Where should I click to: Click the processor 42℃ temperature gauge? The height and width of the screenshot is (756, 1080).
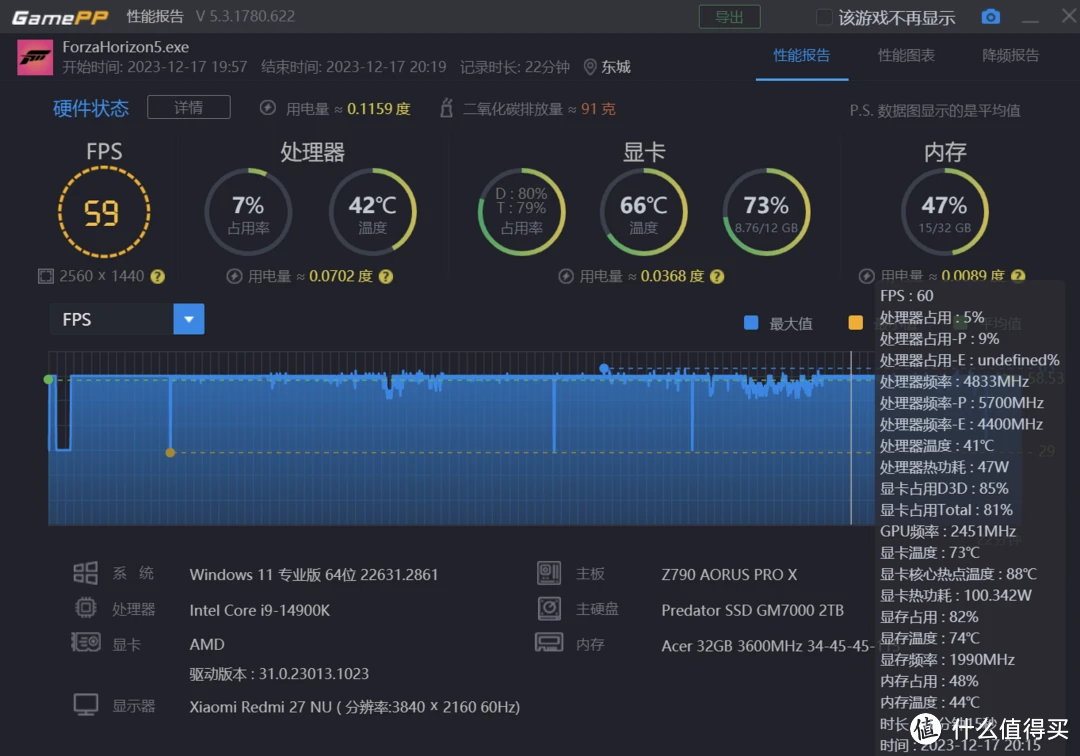coord(373,212)
